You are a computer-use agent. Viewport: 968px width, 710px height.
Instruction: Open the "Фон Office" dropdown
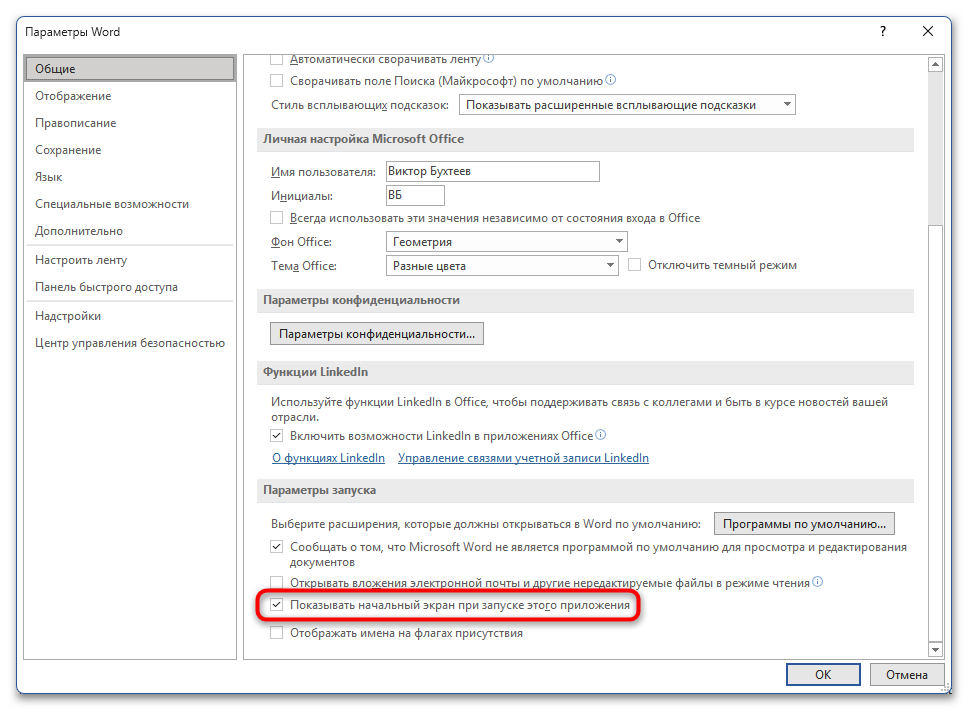pos(618,241)
